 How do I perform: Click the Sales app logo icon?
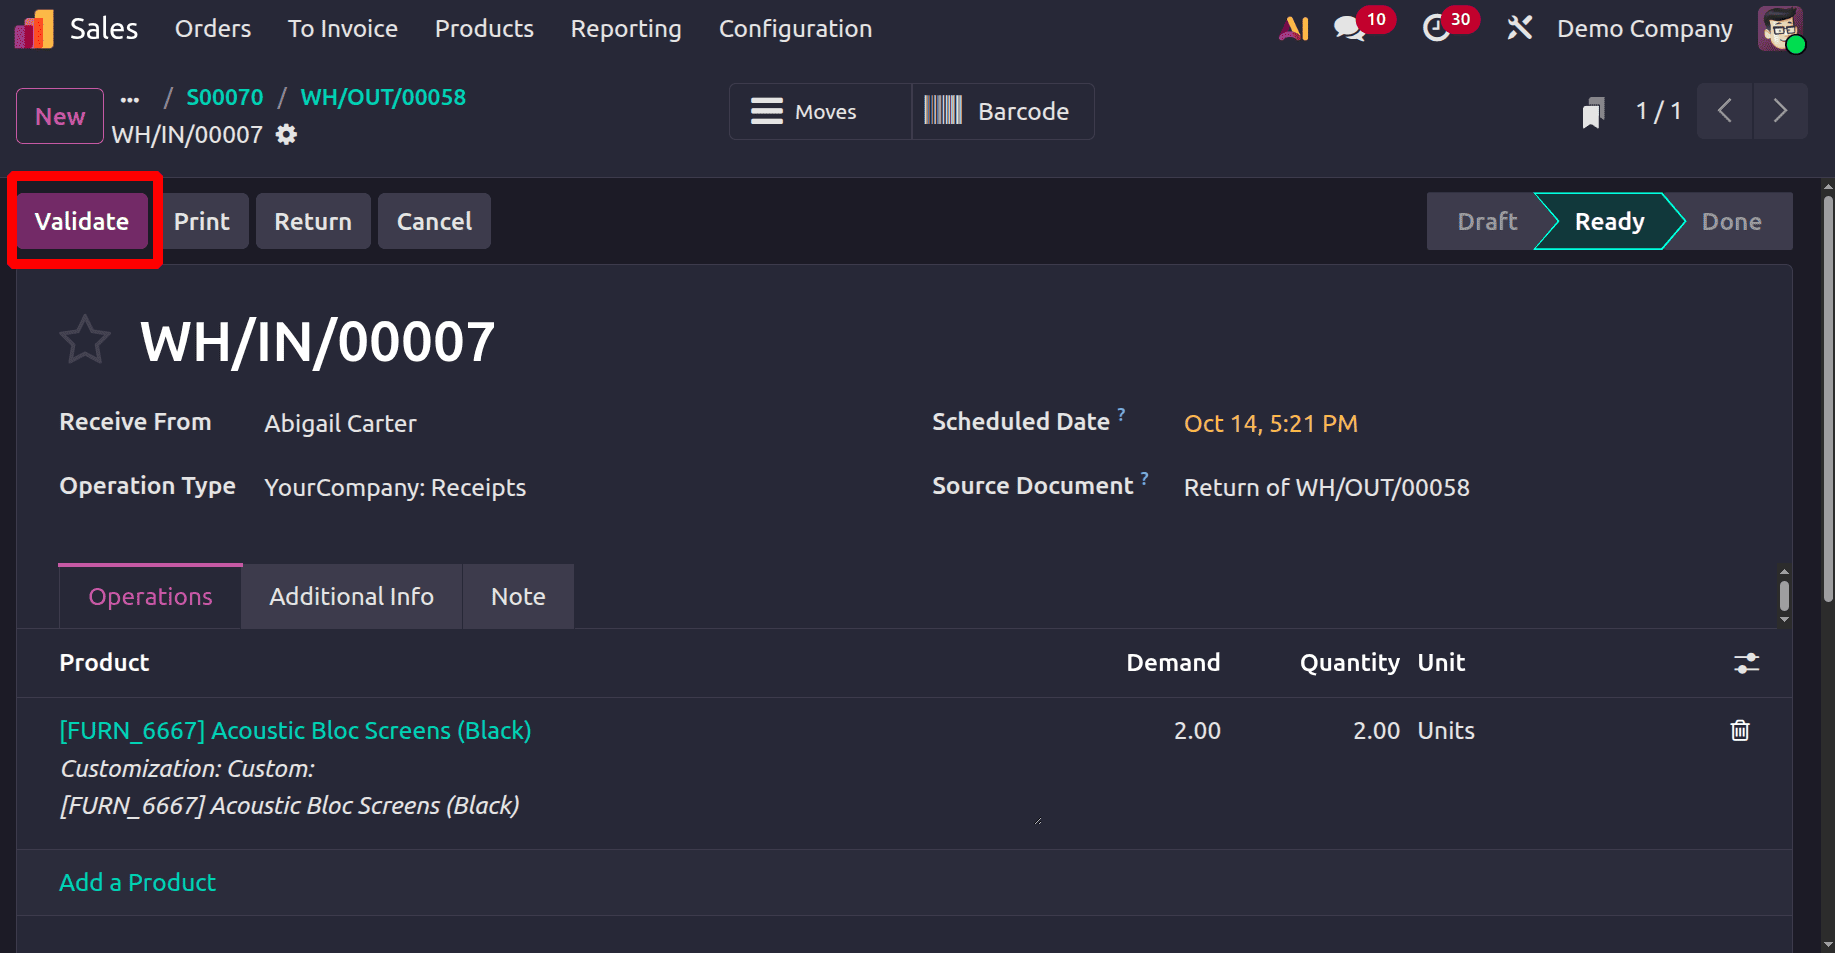click(x=34, y=29)
